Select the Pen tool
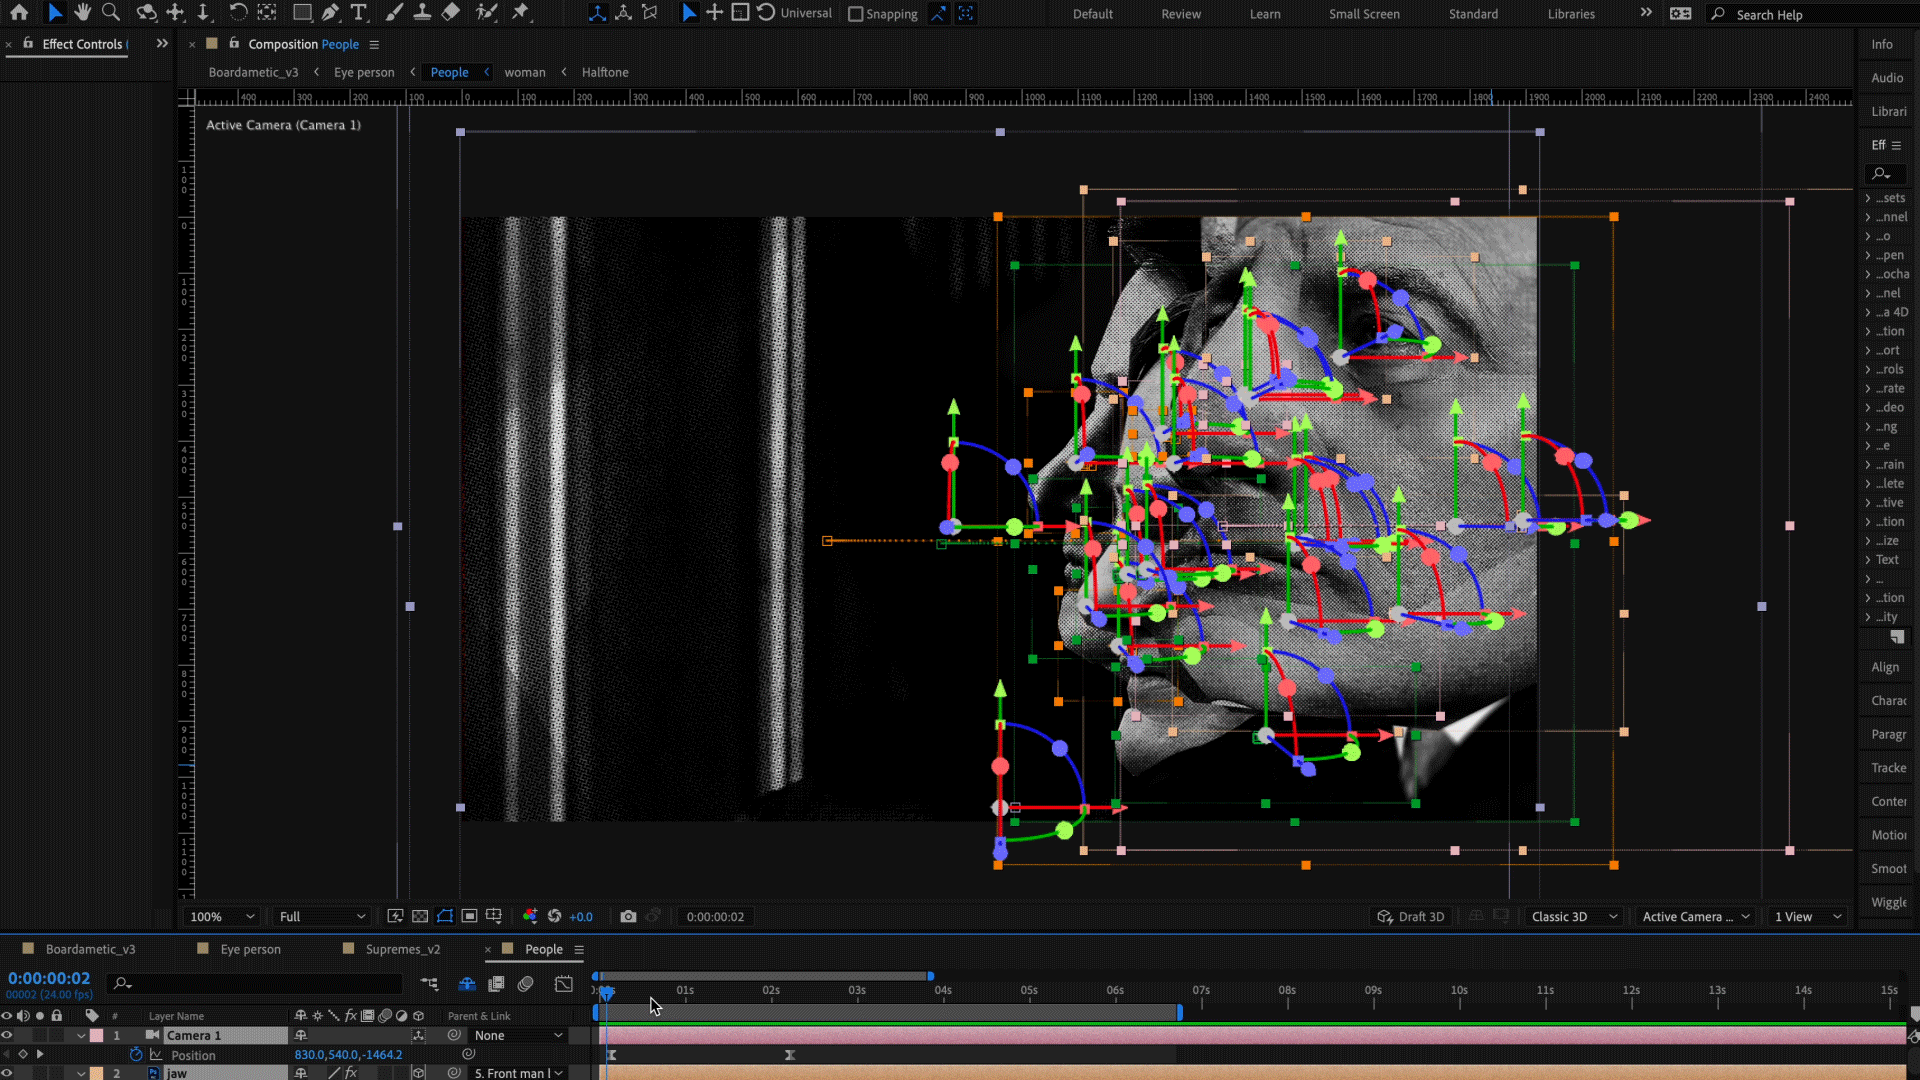The image size is (1920, 1080). 330,13
